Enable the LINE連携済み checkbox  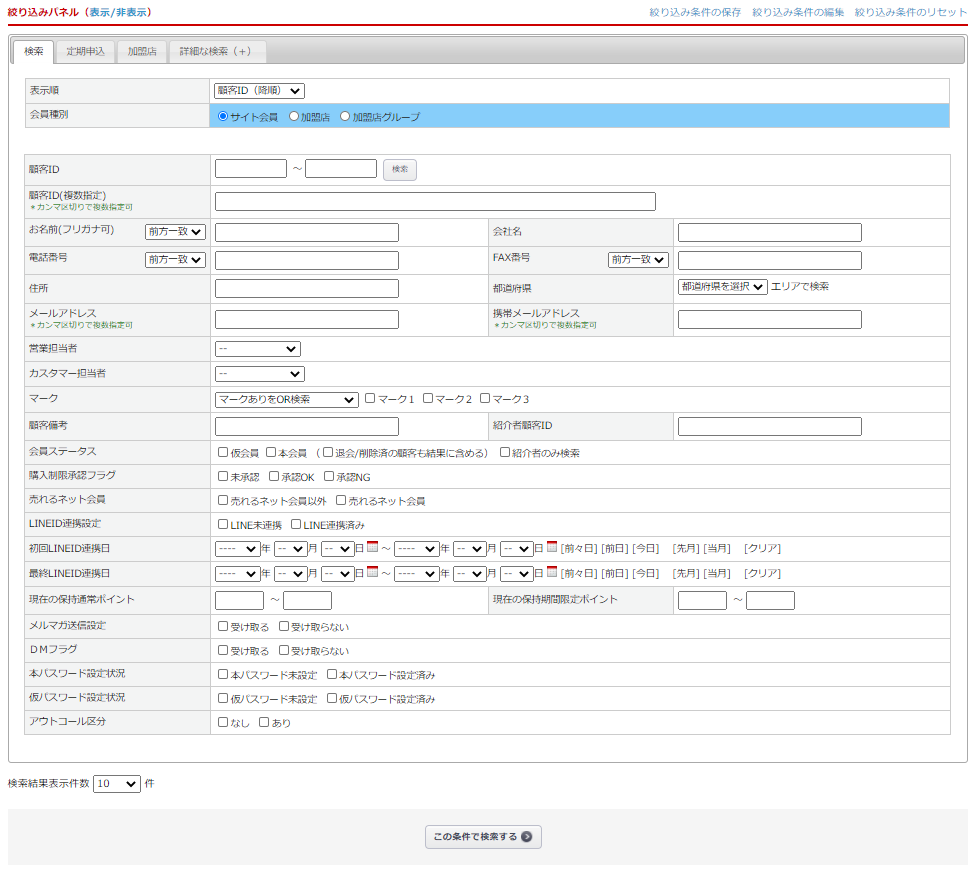coord(296,524)
